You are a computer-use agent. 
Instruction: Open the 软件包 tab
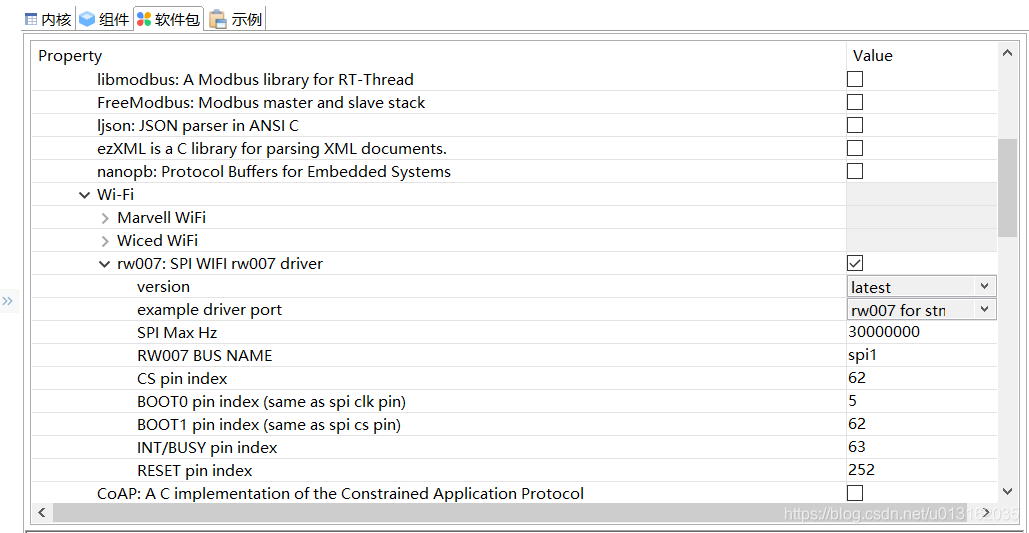point(168,19)
